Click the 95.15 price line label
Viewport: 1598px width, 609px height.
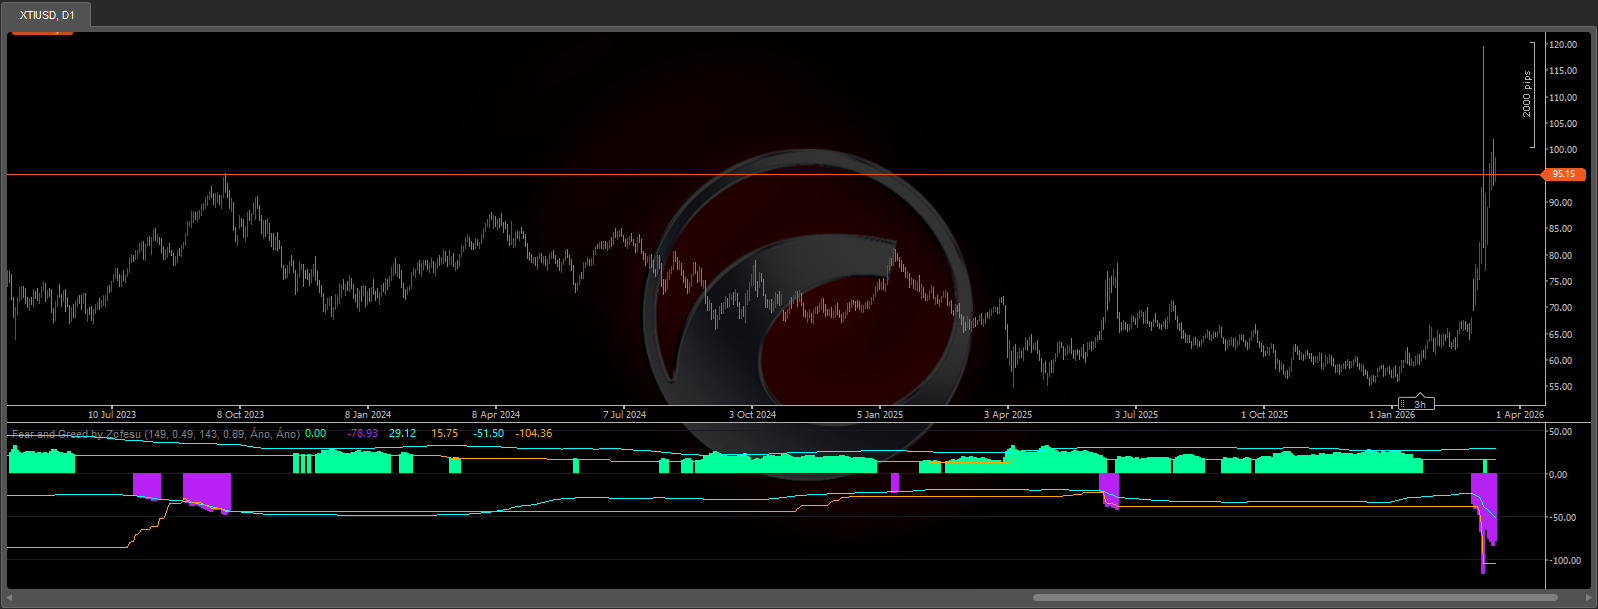point(1563,174)
